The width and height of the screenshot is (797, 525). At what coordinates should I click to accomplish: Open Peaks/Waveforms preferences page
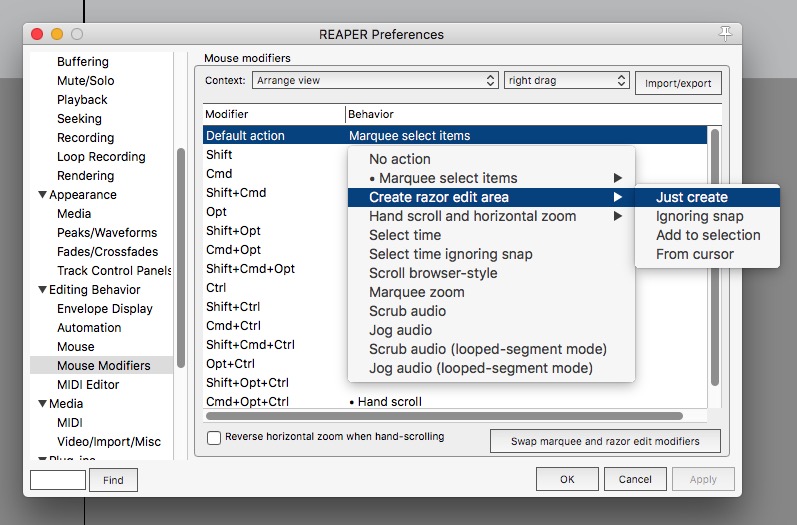(x=107, y=233)
